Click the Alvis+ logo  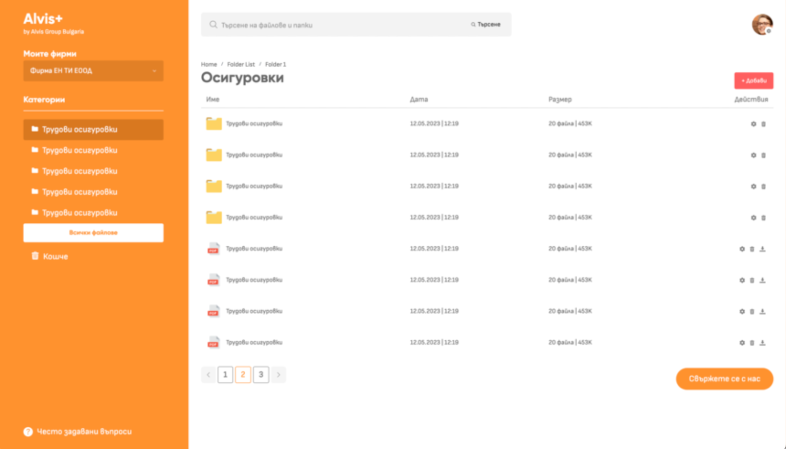[43, 19]
